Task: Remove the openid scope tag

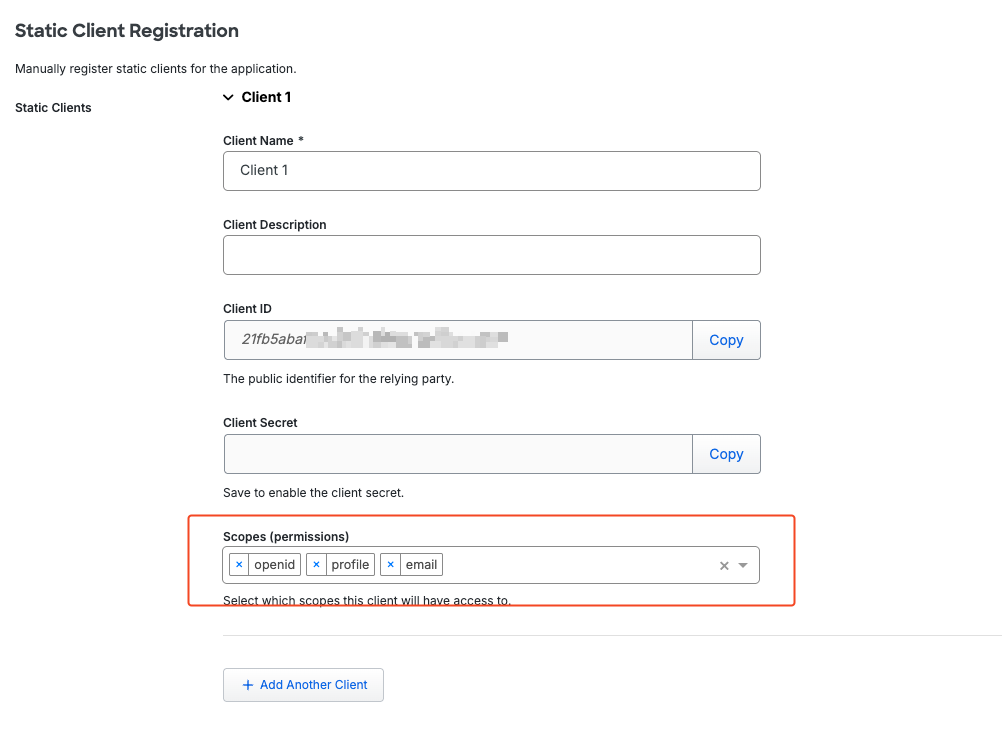Action: [239, 565]
